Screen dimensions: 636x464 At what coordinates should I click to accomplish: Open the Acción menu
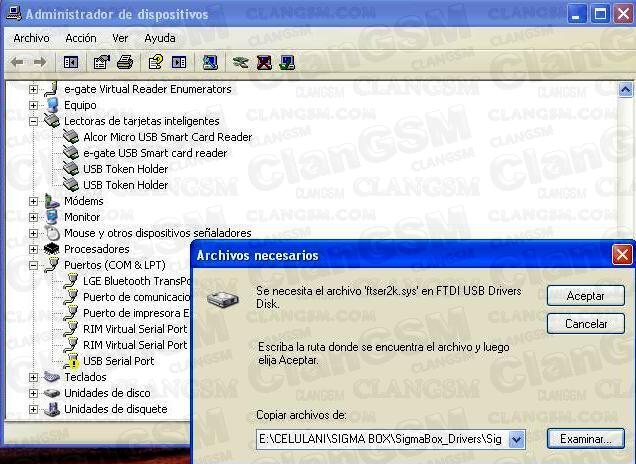[81, 38]
